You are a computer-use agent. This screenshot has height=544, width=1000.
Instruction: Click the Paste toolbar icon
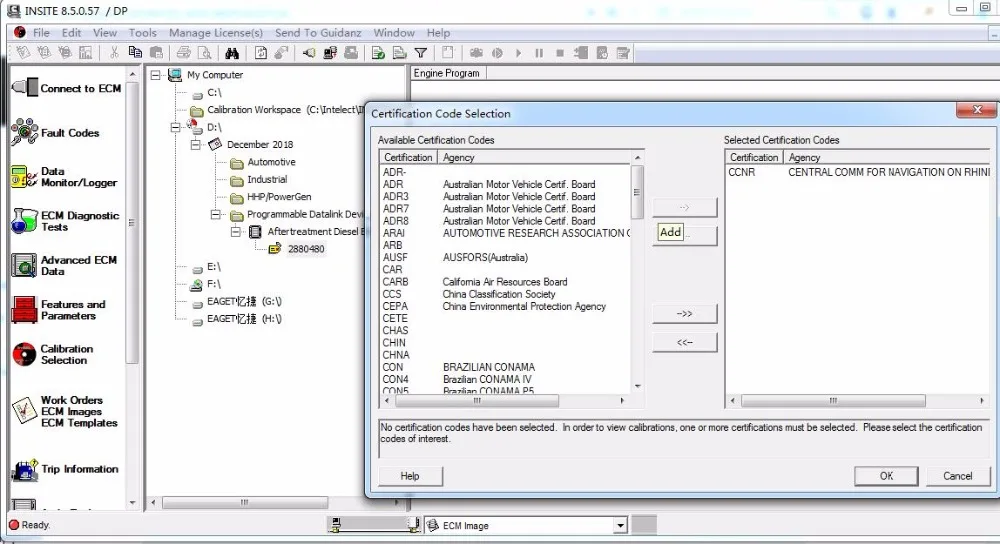[x=156, y=53]
